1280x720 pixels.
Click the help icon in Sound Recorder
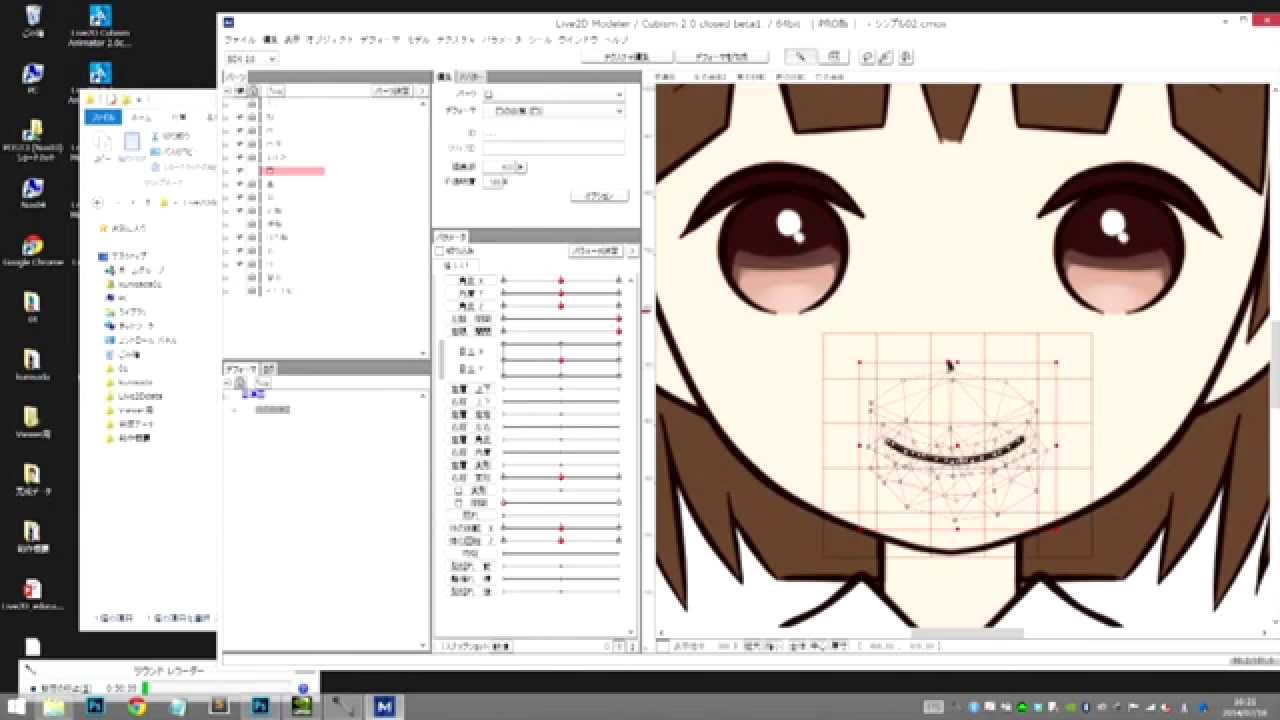click(304, 688)
